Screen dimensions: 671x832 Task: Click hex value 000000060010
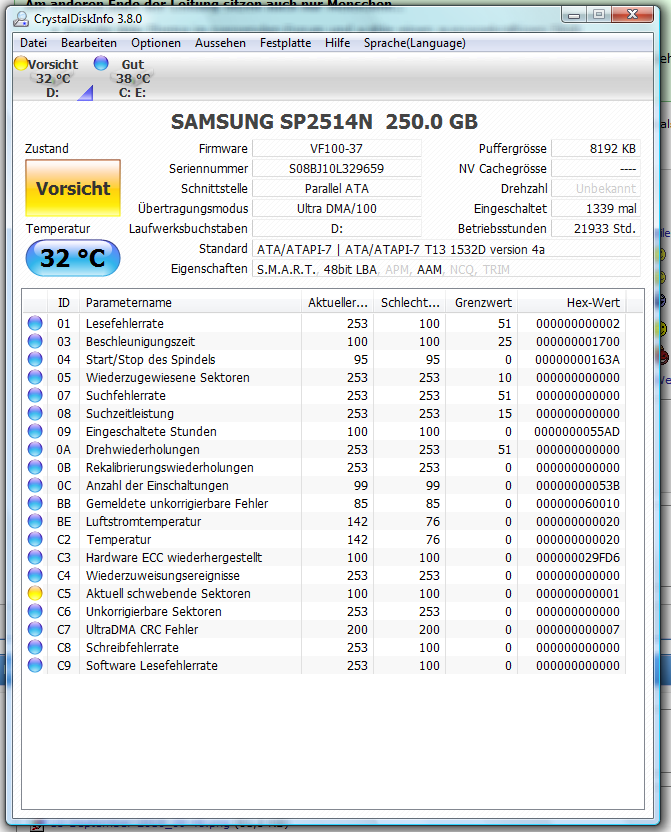click(x=578, y=504)
